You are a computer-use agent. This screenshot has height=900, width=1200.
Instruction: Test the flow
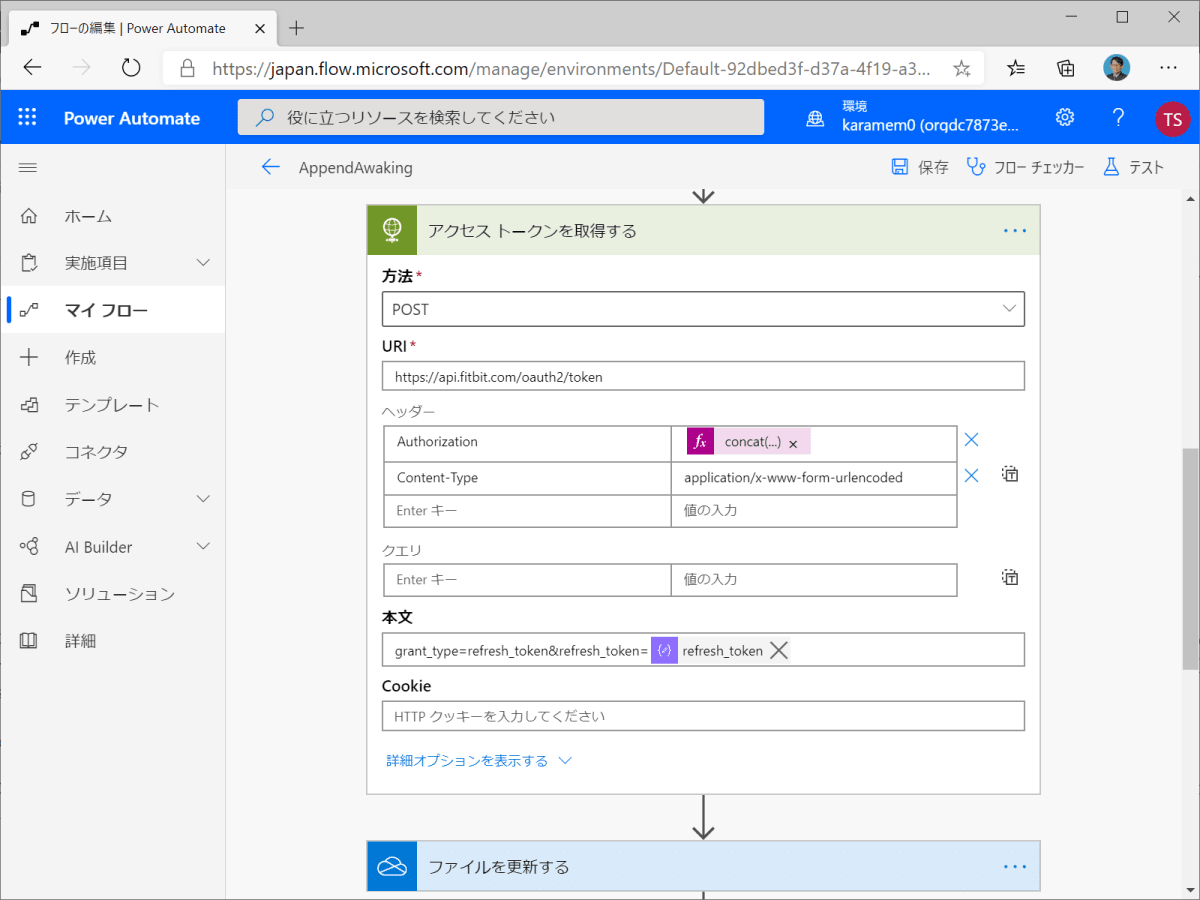click(x=1134, y=167)
